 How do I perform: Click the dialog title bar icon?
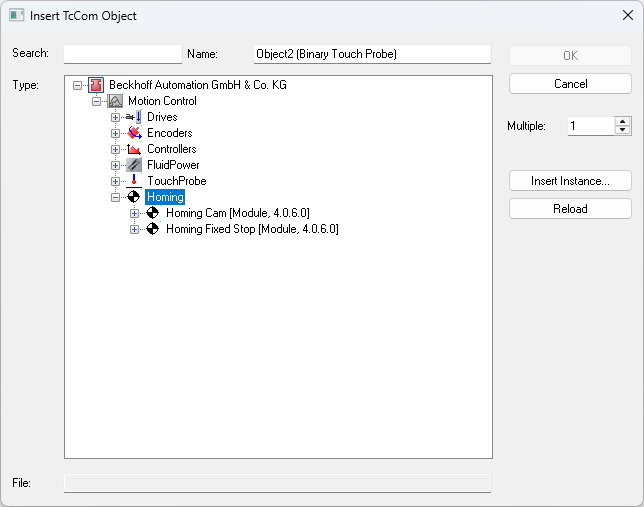tap(16, 16)
